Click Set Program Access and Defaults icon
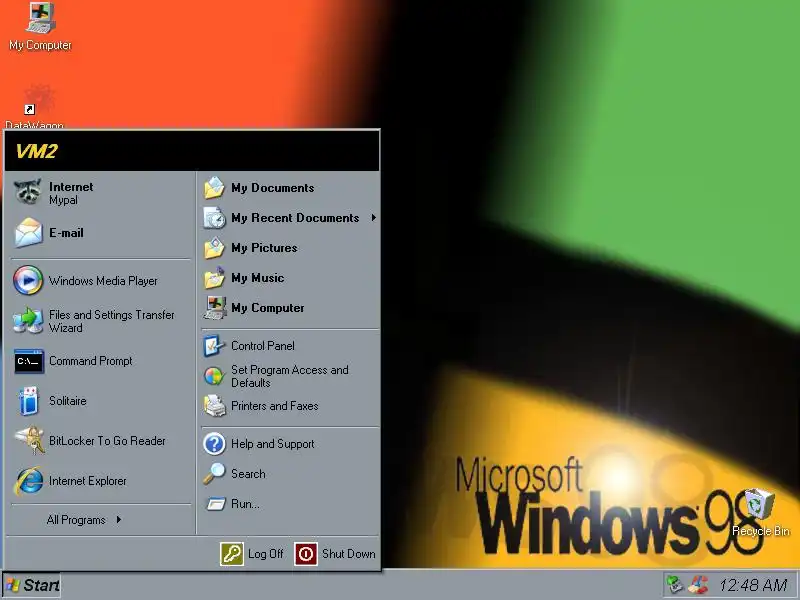Viewport: 800px width, 600px height. pos(214,377)
